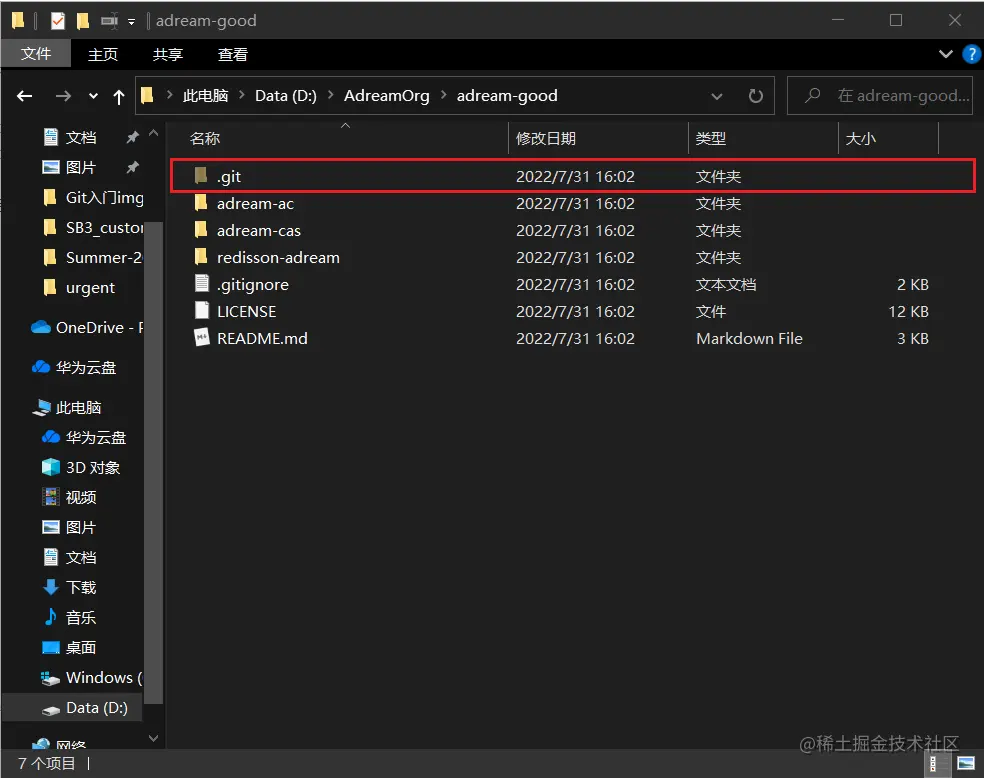
Task: Open pinned 图片 in Quick access sidebar
Action: (x=81, y=168)
